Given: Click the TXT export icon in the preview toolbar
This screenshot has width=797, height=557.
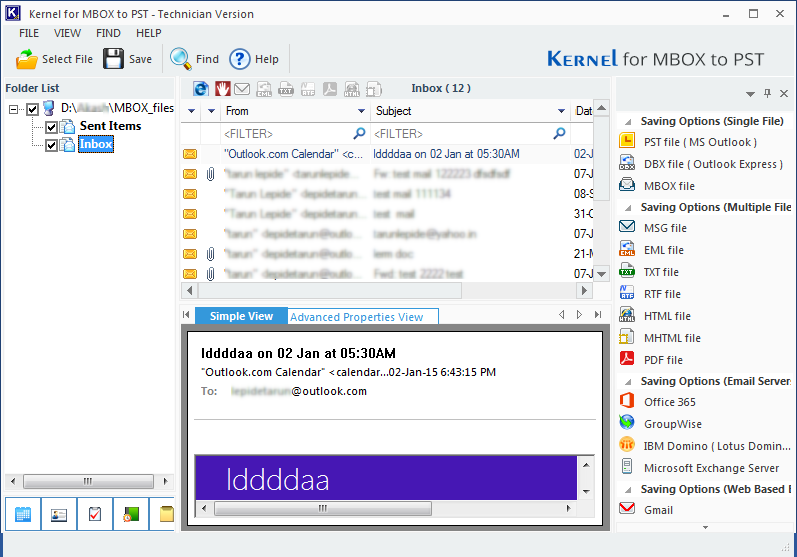Looking at the screenshot, I should [x=286, y=89].
